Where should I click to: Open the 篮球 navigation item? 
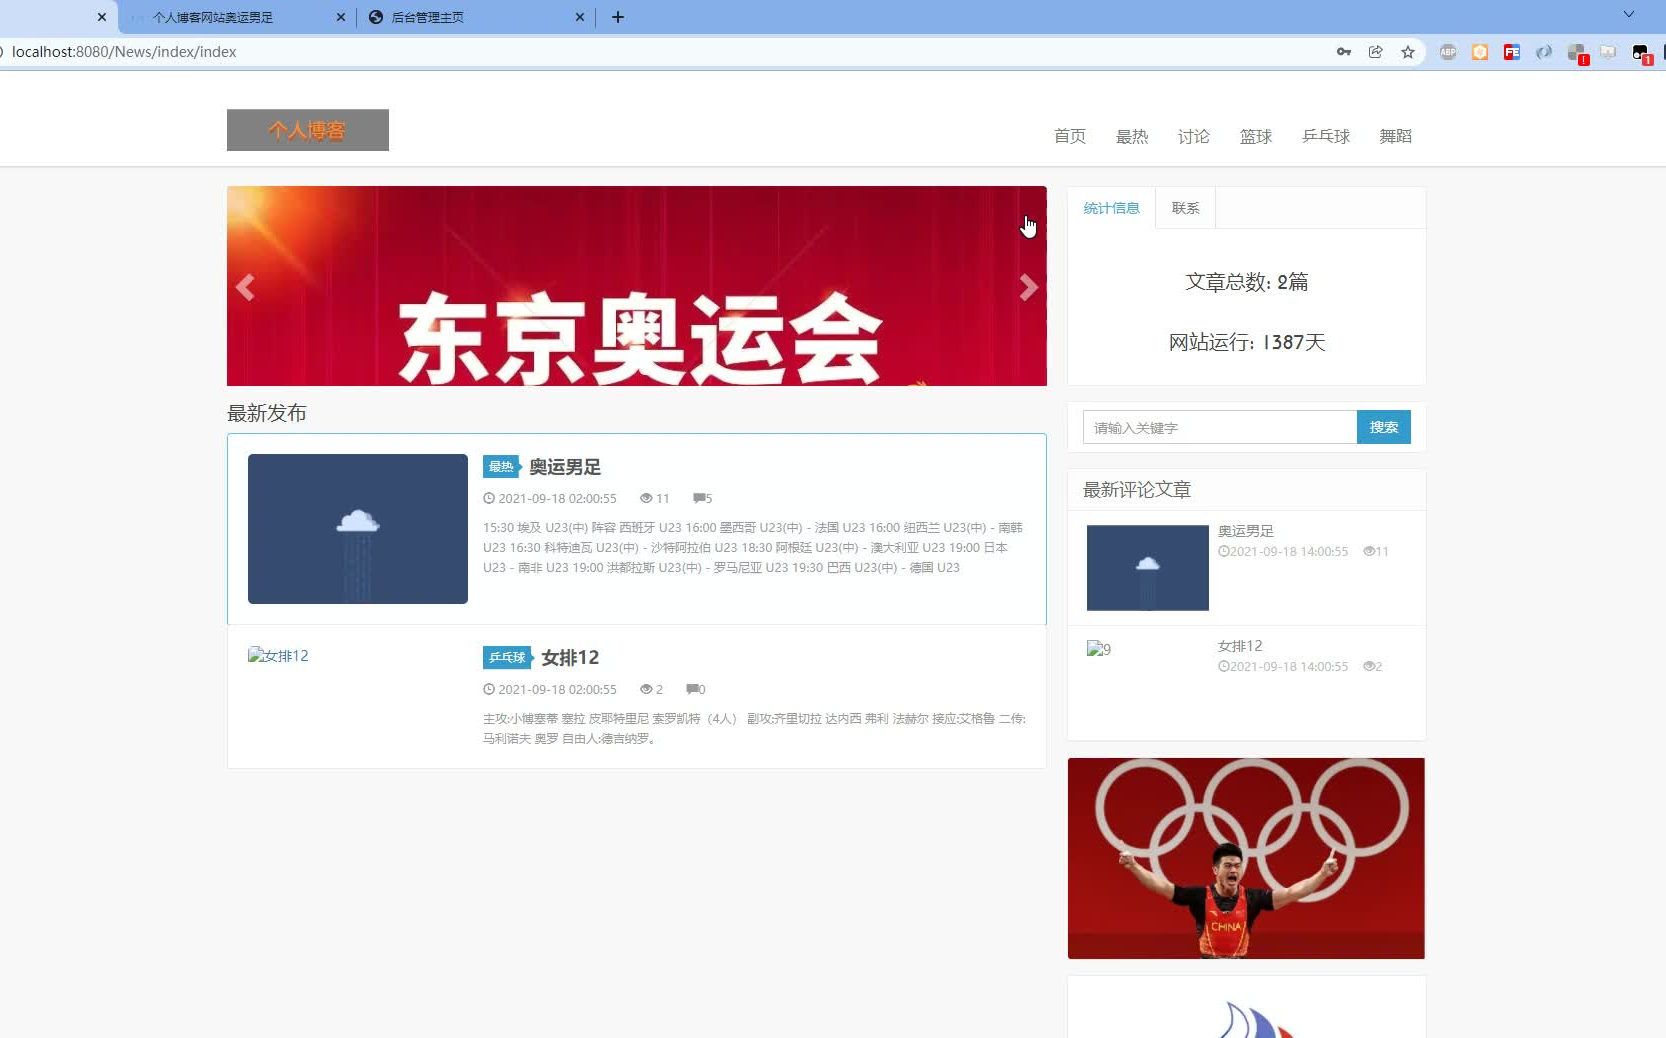click(x=1255, y=136)
